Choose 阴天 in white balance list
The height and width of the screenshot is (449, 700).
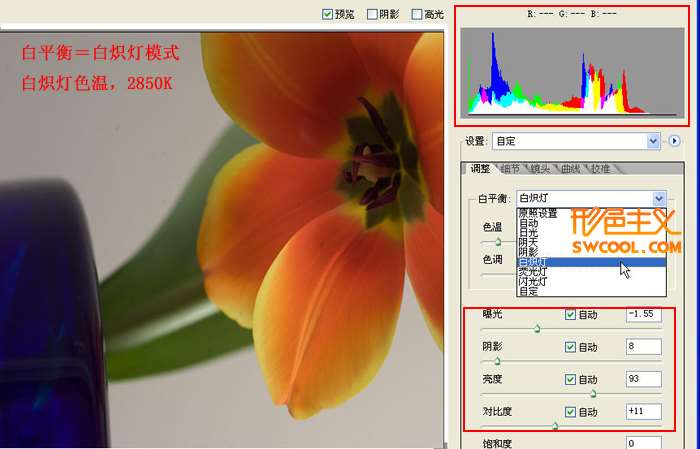click(x=591, y=242)
